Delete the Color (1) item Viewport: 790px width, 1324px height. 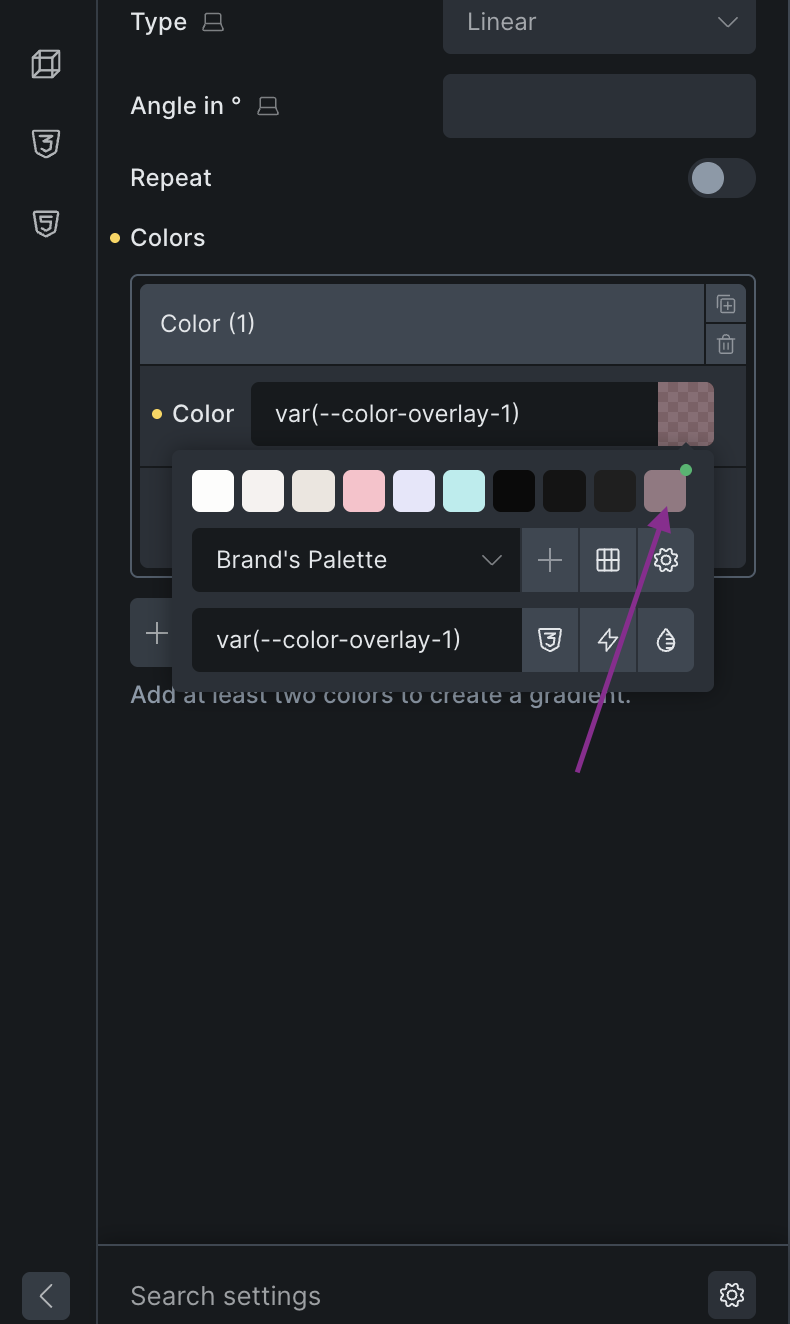coord(726,345)
